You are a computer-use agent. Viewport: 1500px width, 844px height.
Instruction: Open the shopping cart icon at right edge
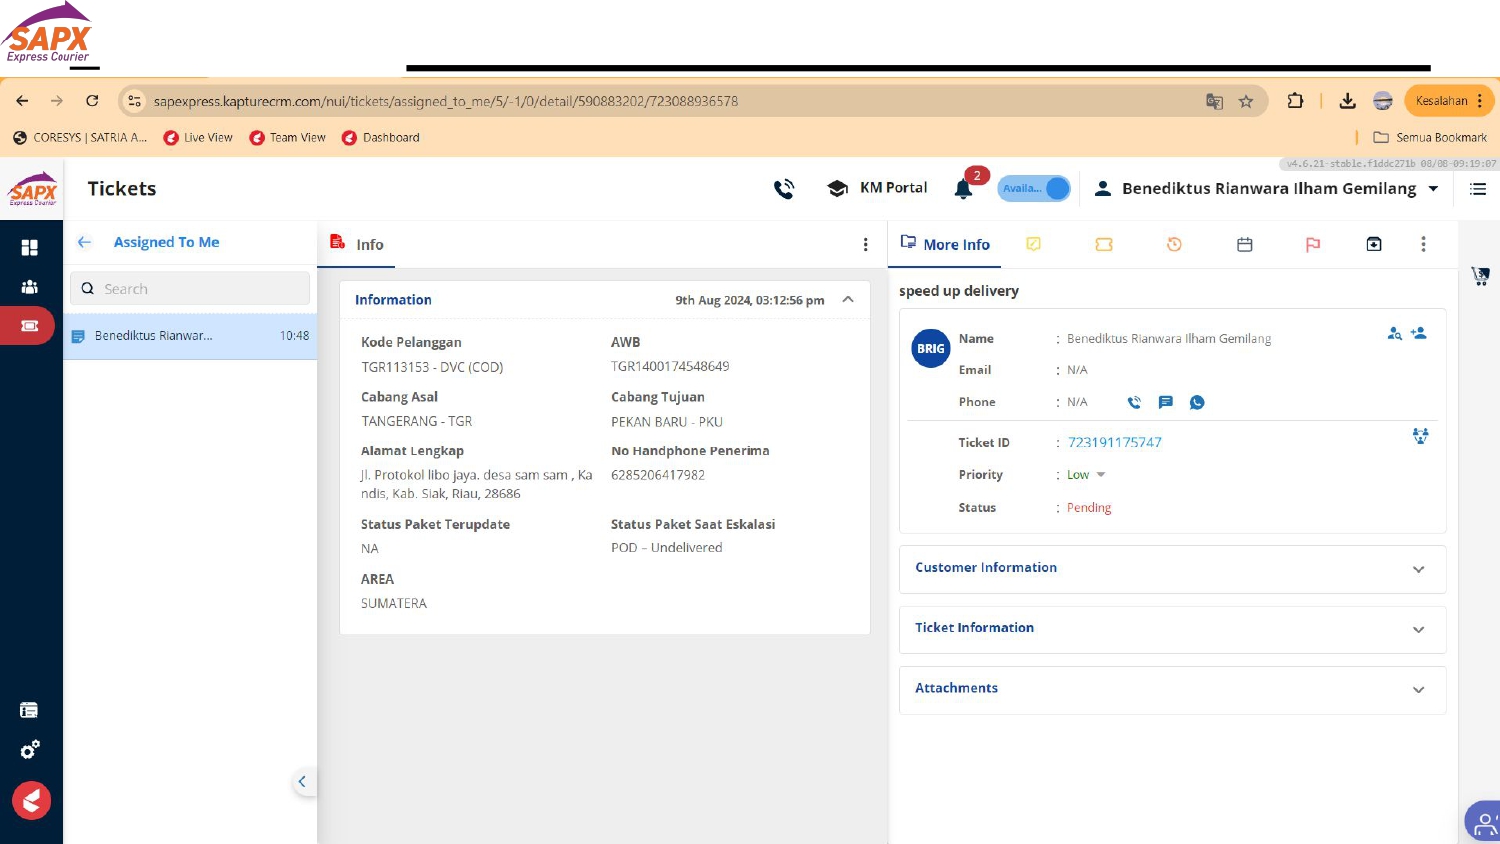(1480, 276)
